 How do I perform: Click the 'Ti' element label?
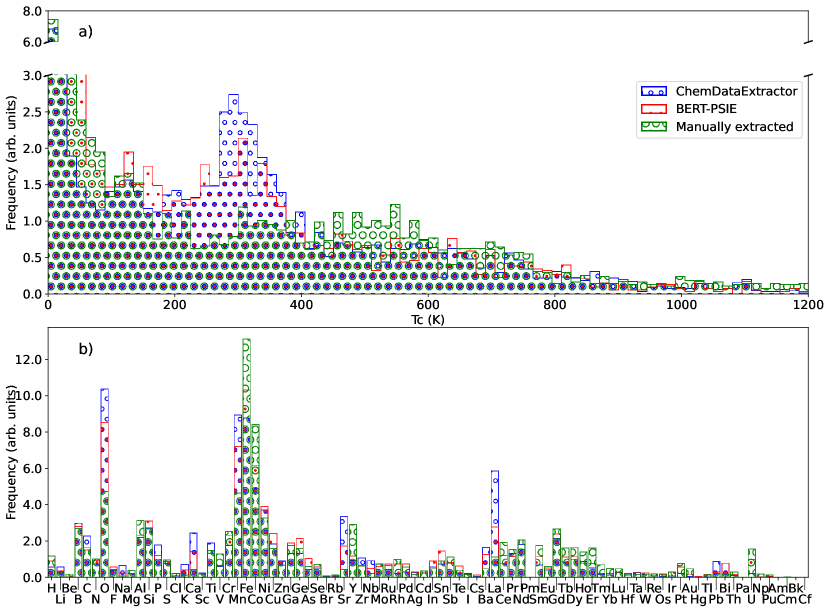point(211,588)
